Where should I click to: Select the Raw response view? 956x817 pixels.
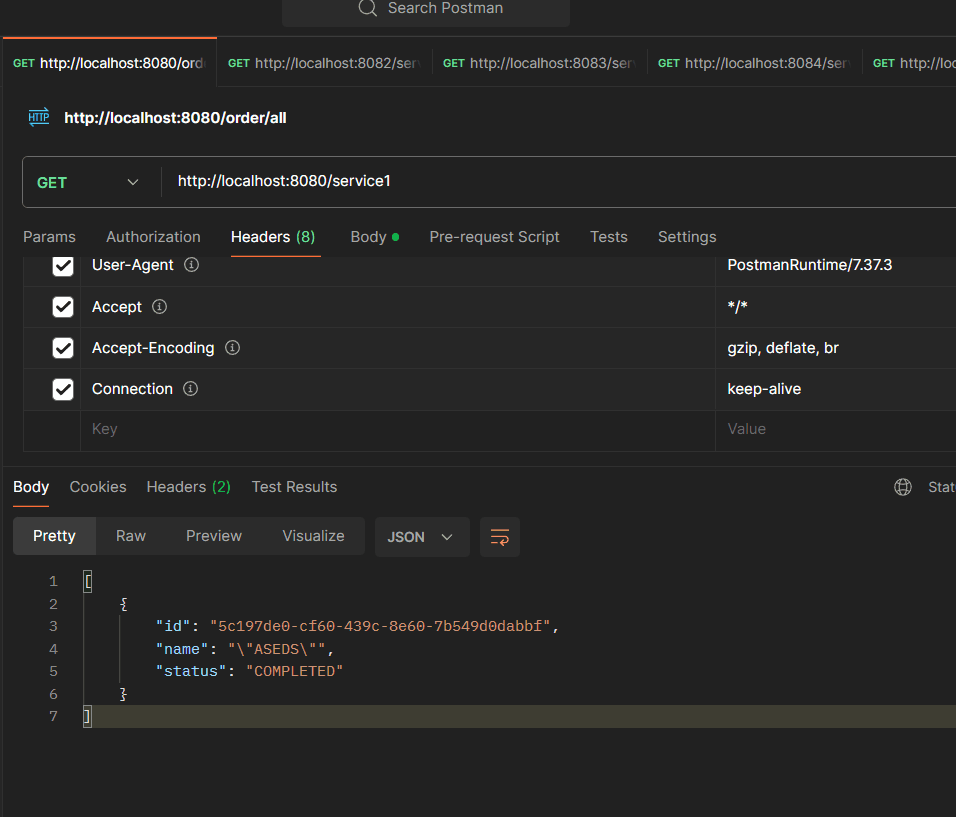pos(131,536)
